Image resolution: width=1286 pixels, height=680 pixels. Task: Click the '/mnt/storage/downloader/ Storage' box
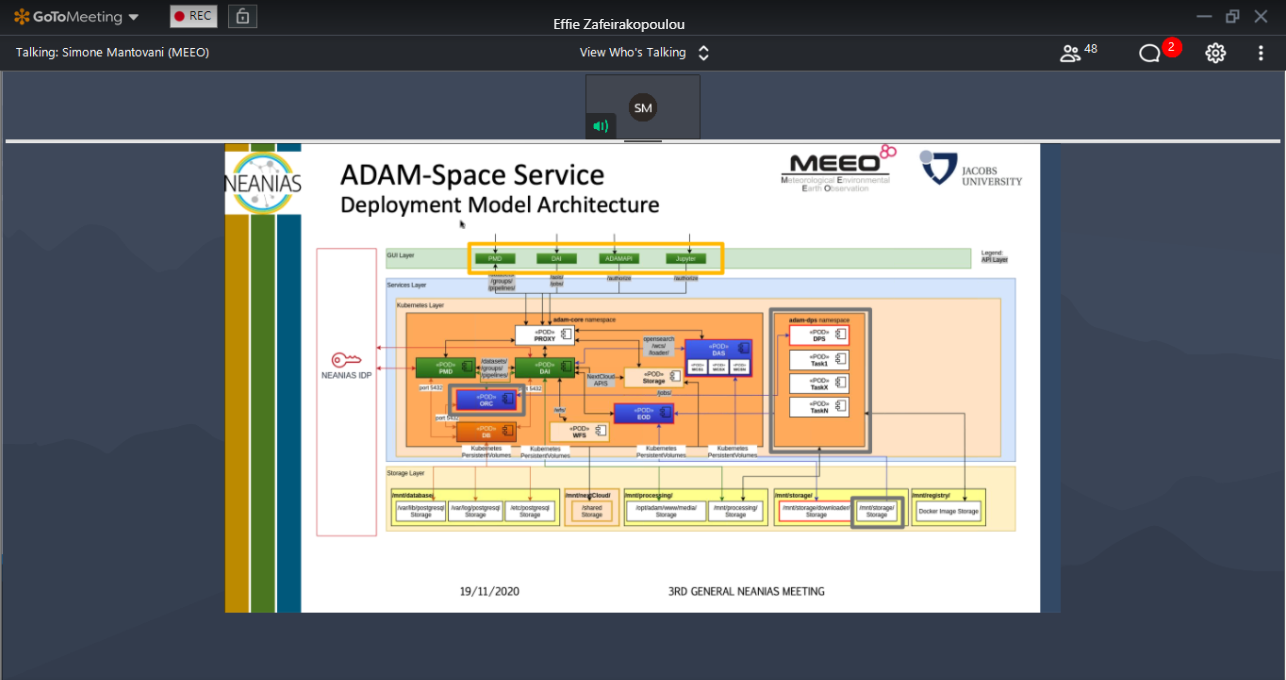(816, 511)
